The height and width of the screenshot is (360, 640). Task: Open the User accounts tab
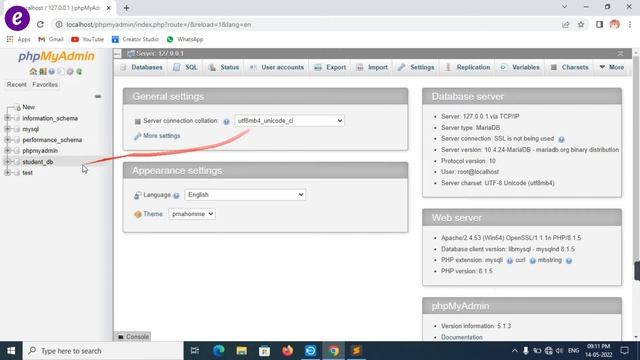[x=277, y=67]
